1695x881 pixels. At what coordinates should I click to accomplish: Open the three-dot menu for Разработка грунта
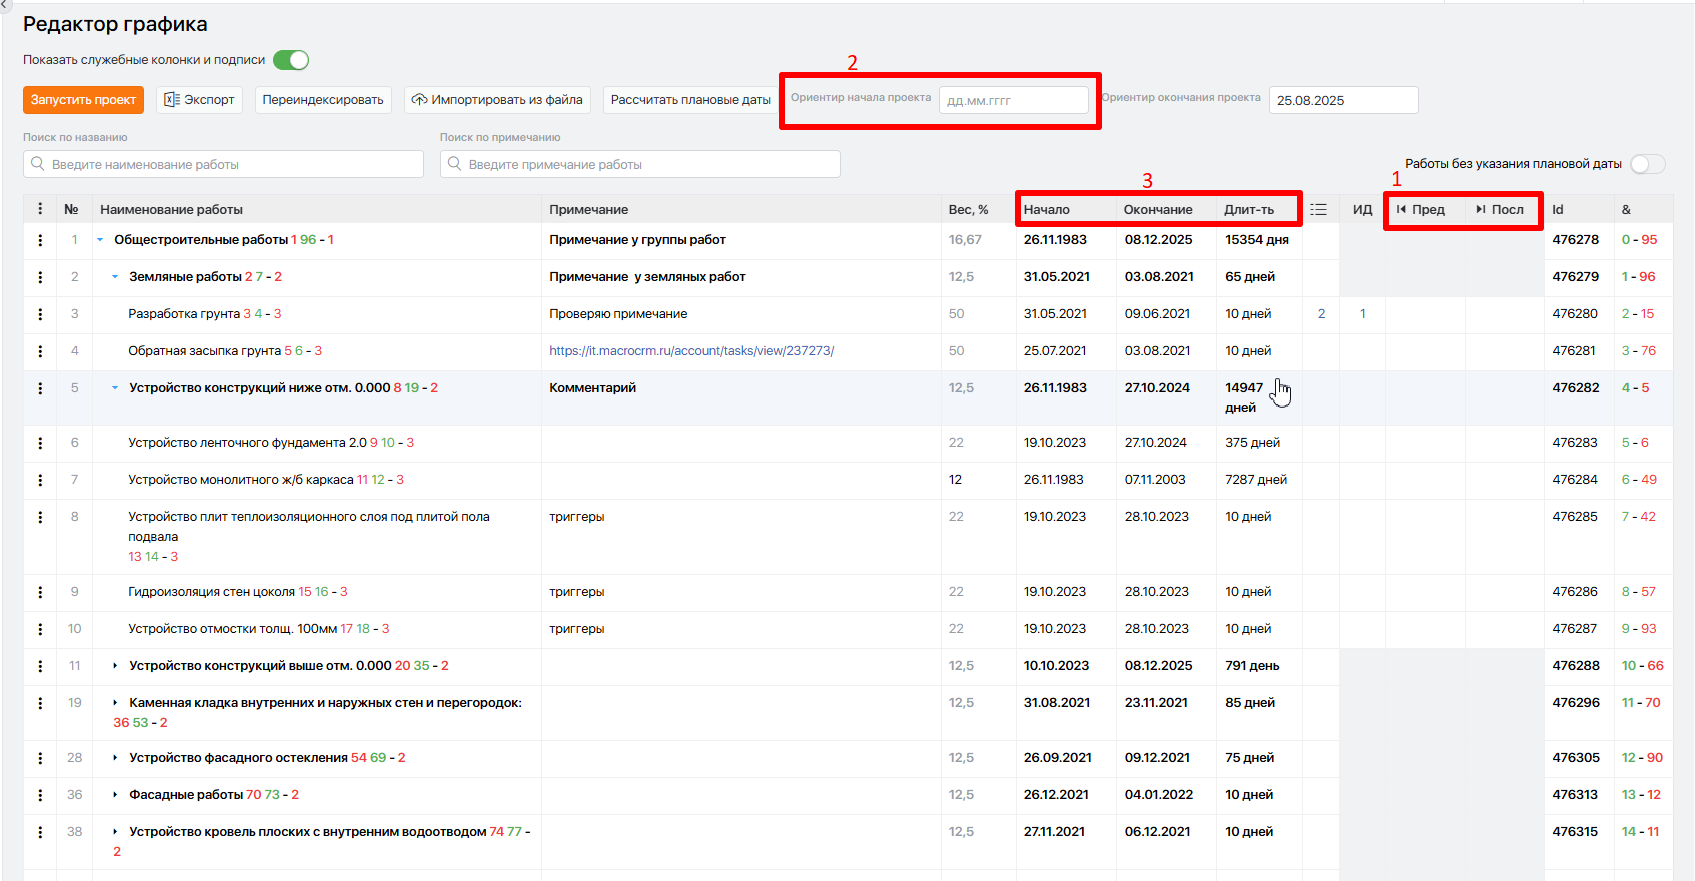click(40, 314)
